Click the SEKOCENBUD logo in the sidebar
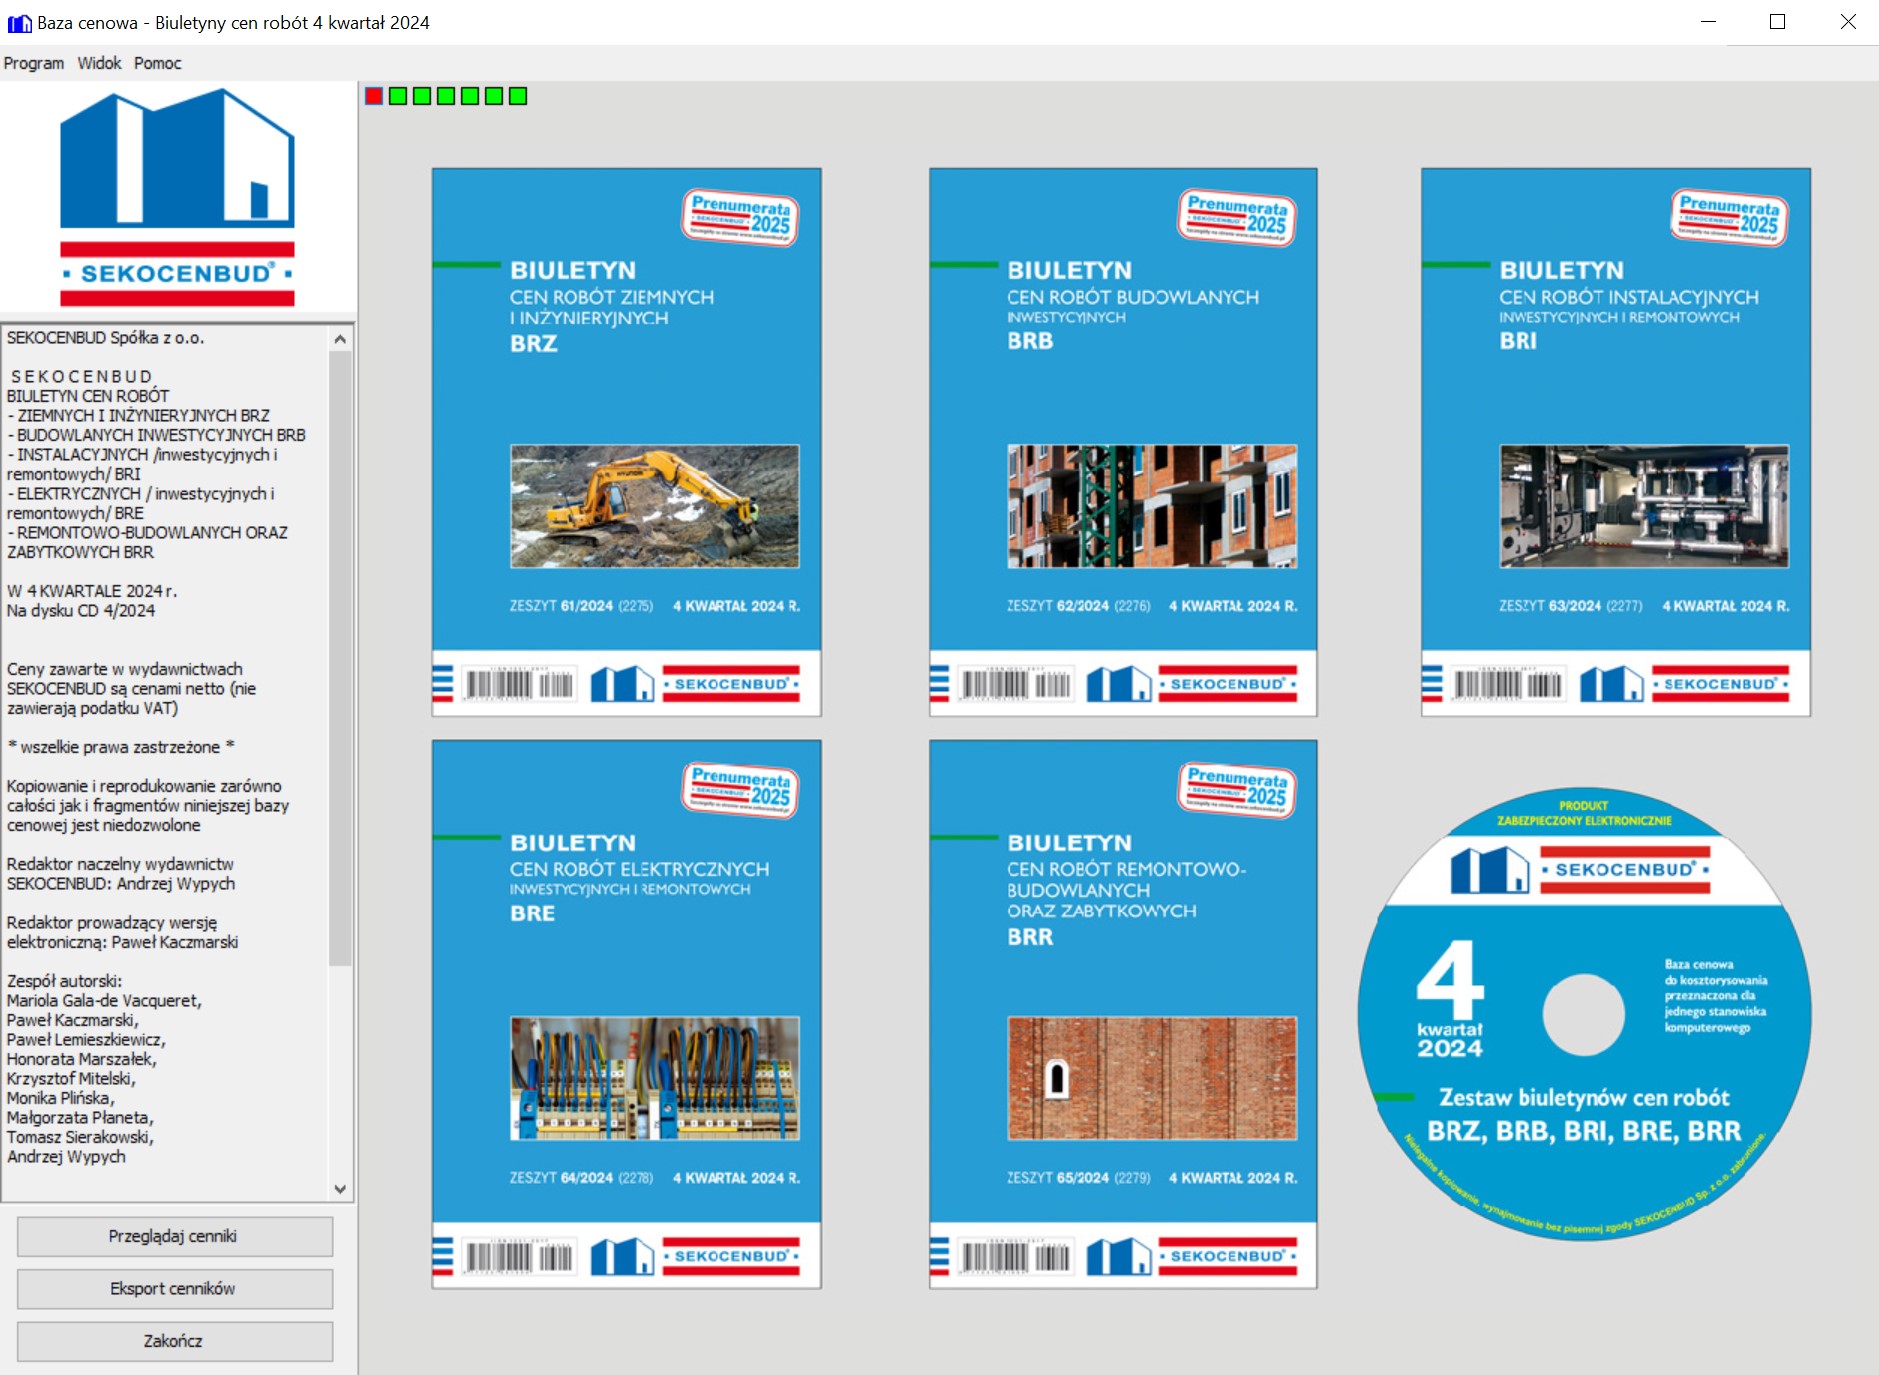The width and height of the screenshot is (1879, 1375). 177,197
